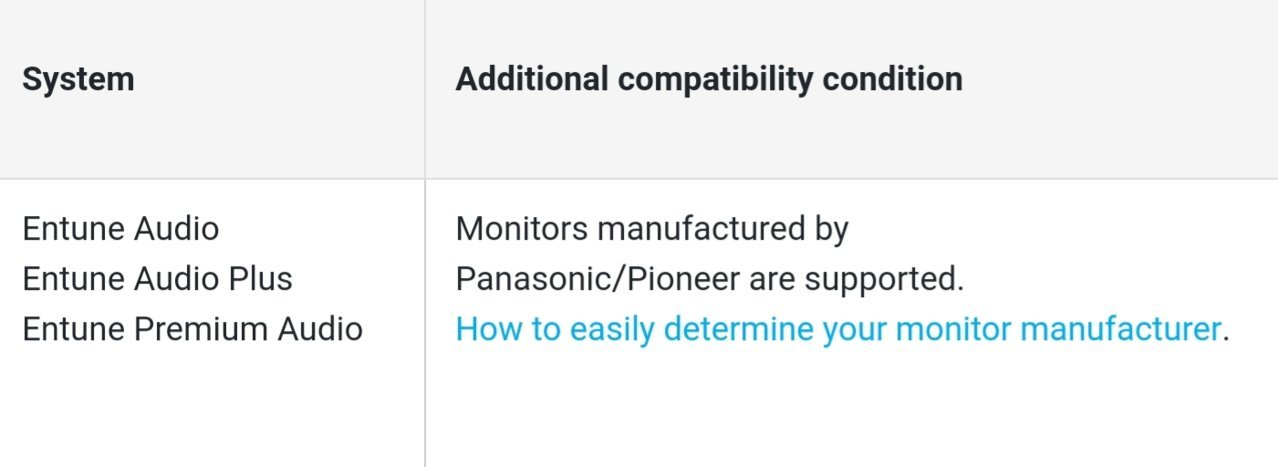Click the System column header

[78, 79]
